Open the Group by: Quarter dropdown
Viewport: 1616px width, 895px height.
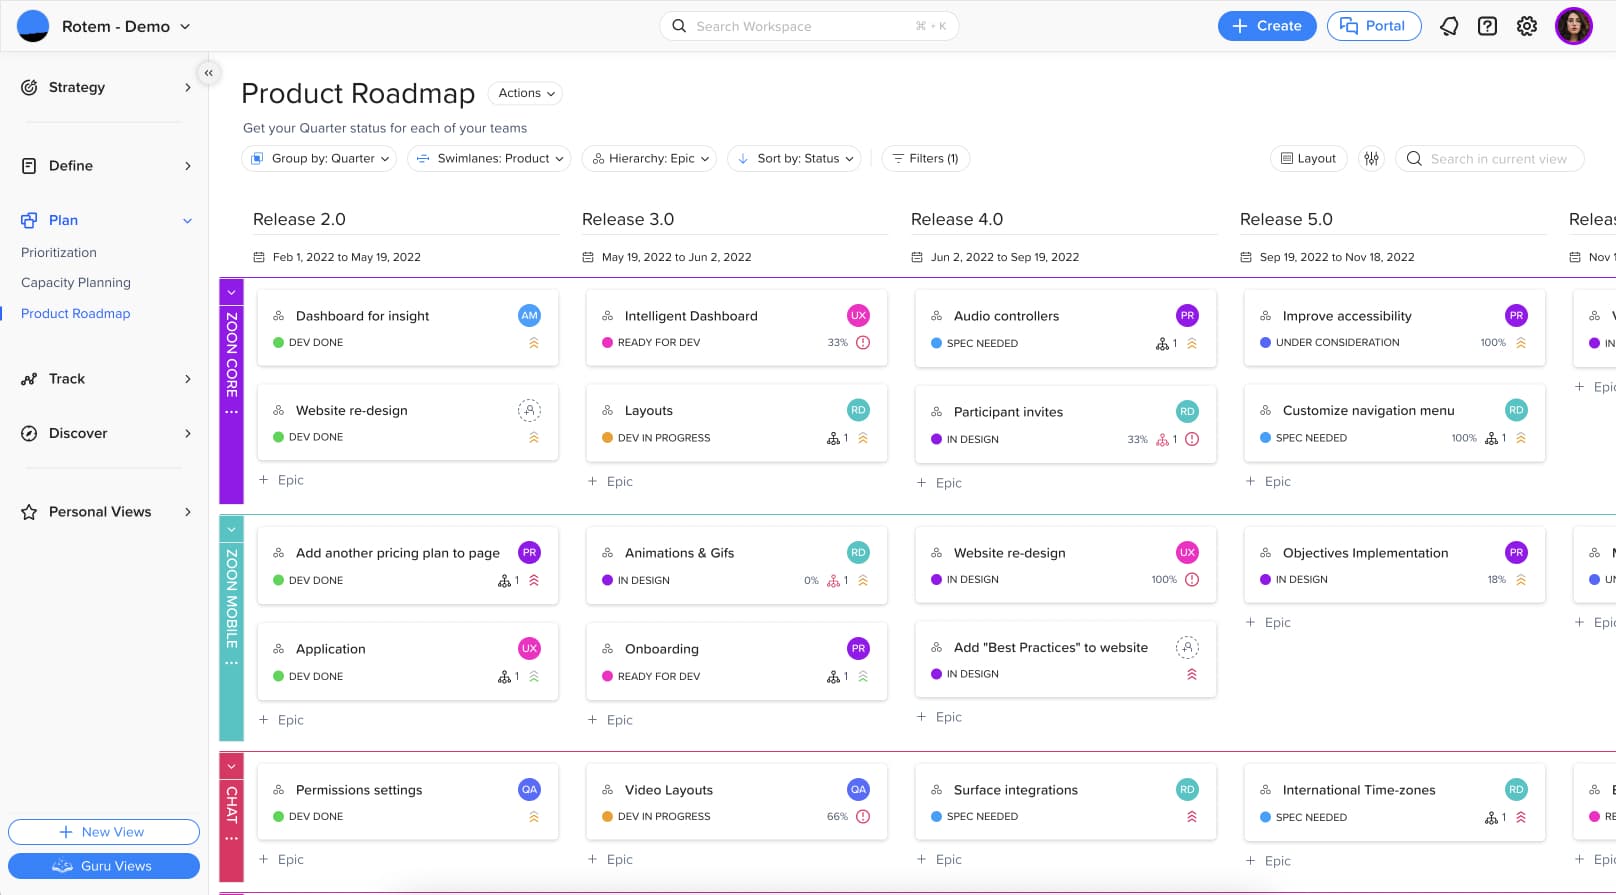point(319,158)
